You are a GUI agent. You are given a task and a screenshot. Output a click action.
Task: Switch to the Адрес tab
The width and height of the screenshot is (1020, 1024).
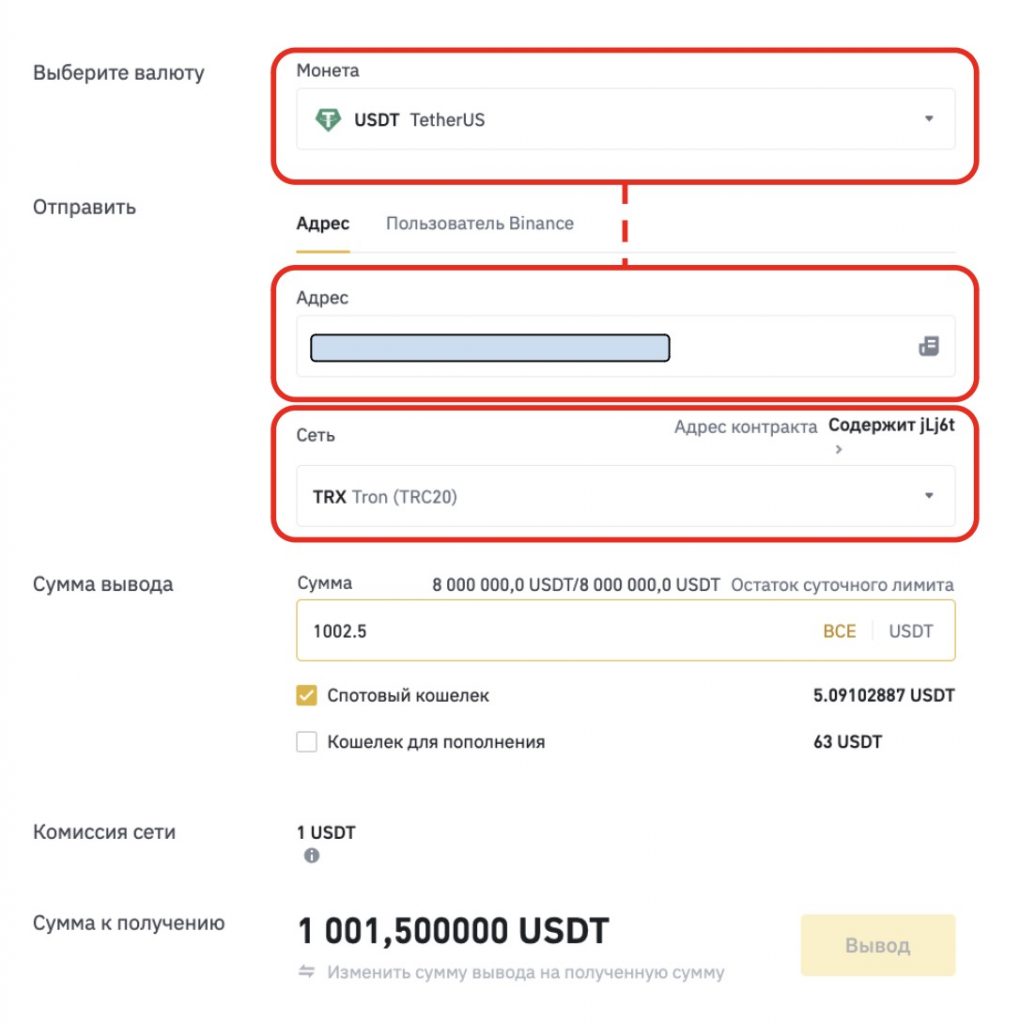(322, 224)
